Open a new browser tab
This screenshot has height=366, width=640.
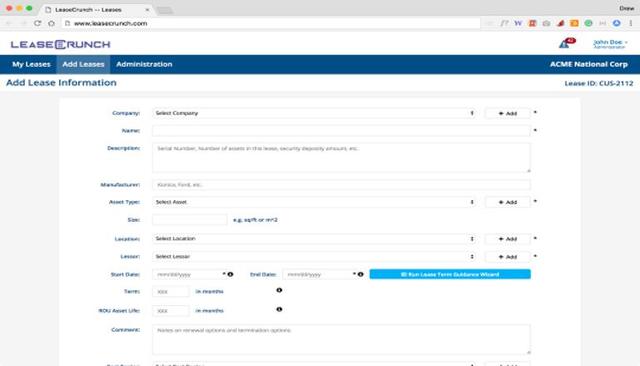tap(165, 10)
